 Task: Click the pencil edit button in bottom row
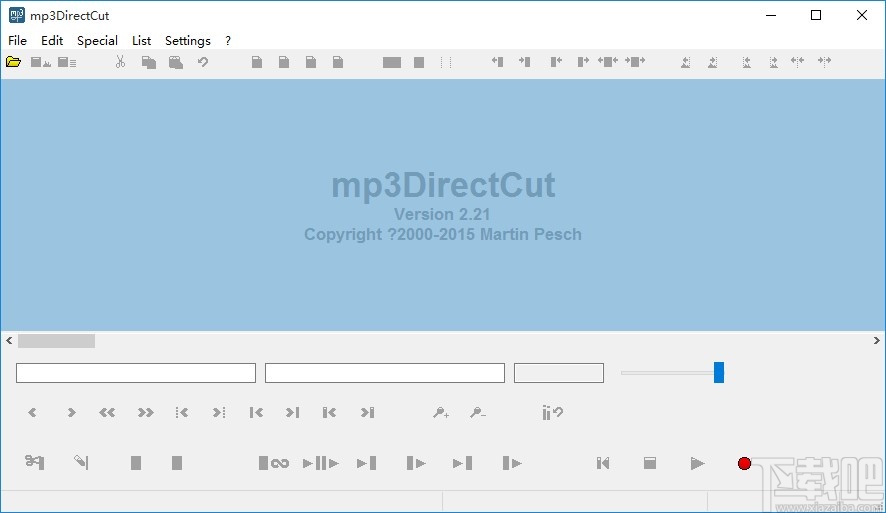pos(81,462)
